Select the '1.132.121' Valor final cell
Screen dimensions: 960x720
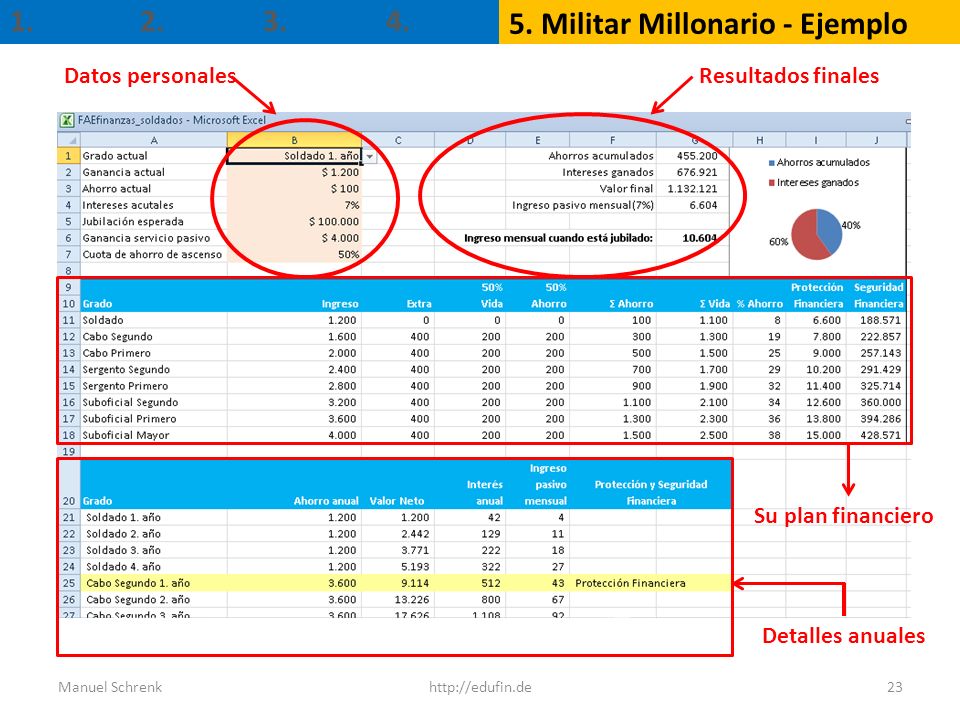(x=693, y=189)
